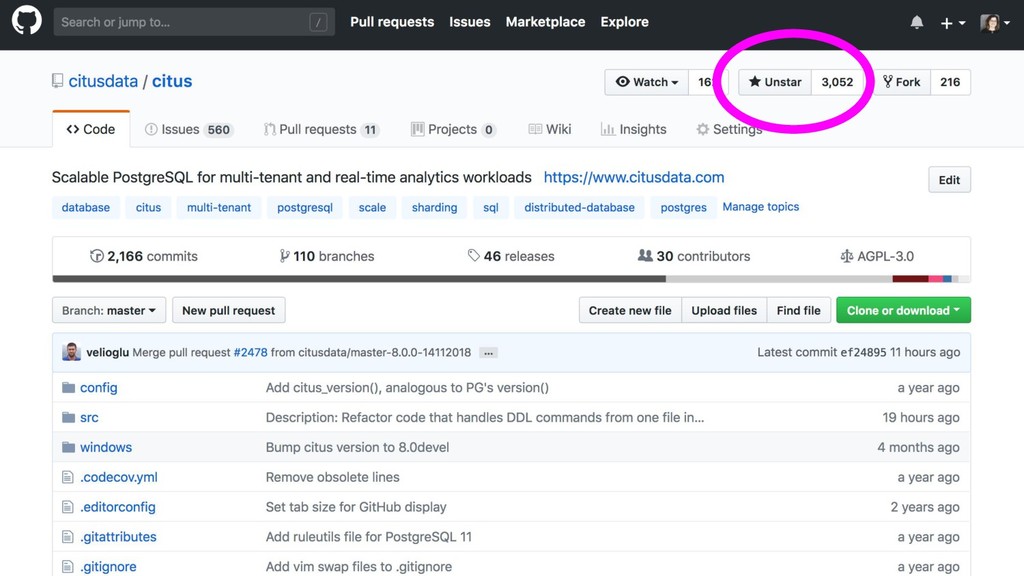1024x576 pixels.
Task: Open the .editorconfig file
Action: 118,507
